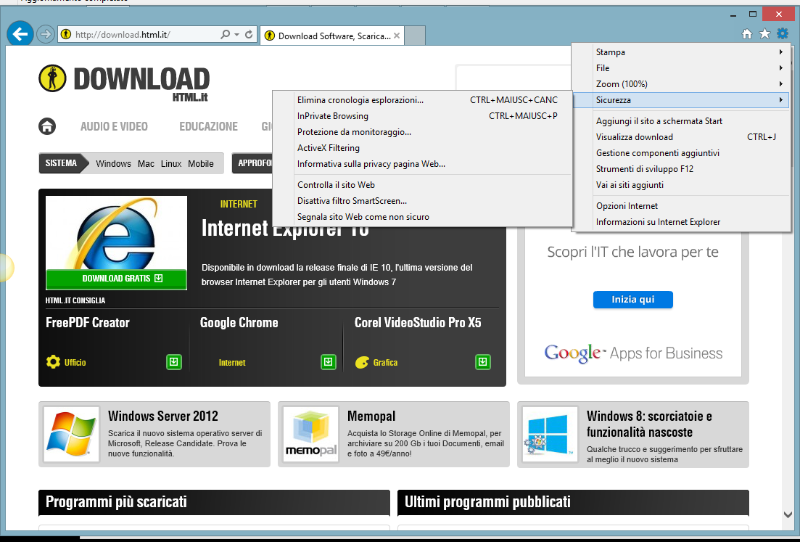Click the refresh icon in address bar

(x=249, y=35)
